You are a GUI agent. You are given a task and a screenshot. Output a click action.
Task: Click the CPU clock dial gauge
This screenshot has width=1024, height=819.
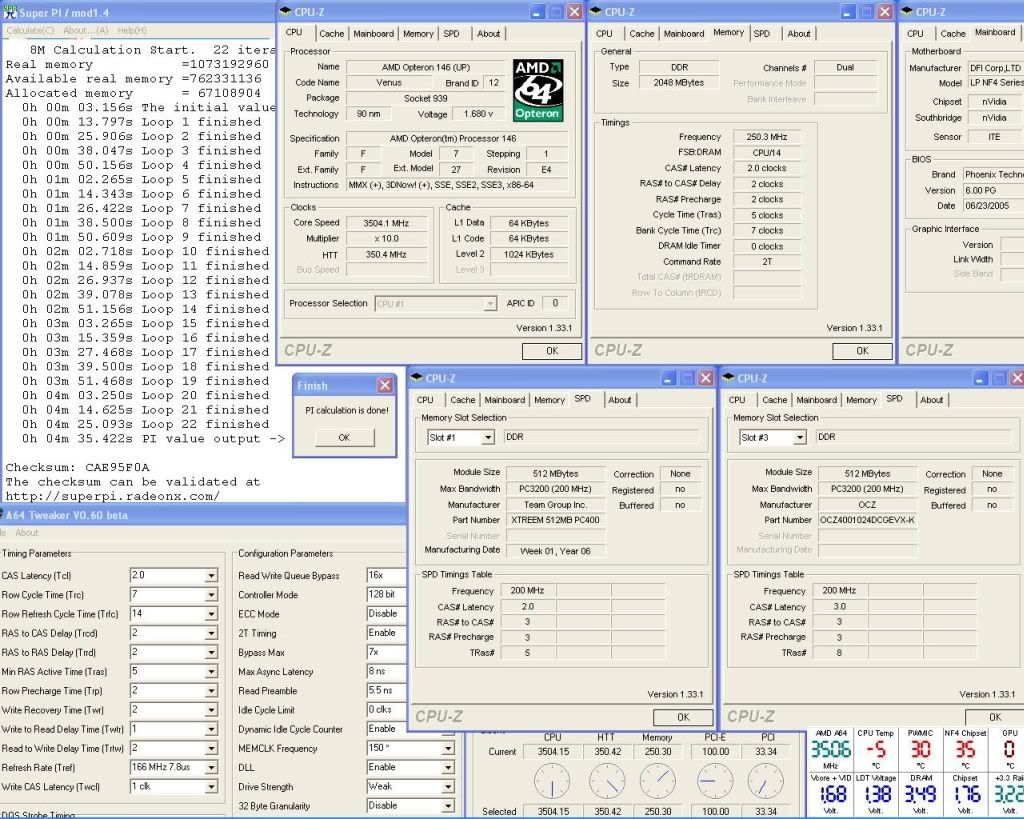[x=552, y=781]
